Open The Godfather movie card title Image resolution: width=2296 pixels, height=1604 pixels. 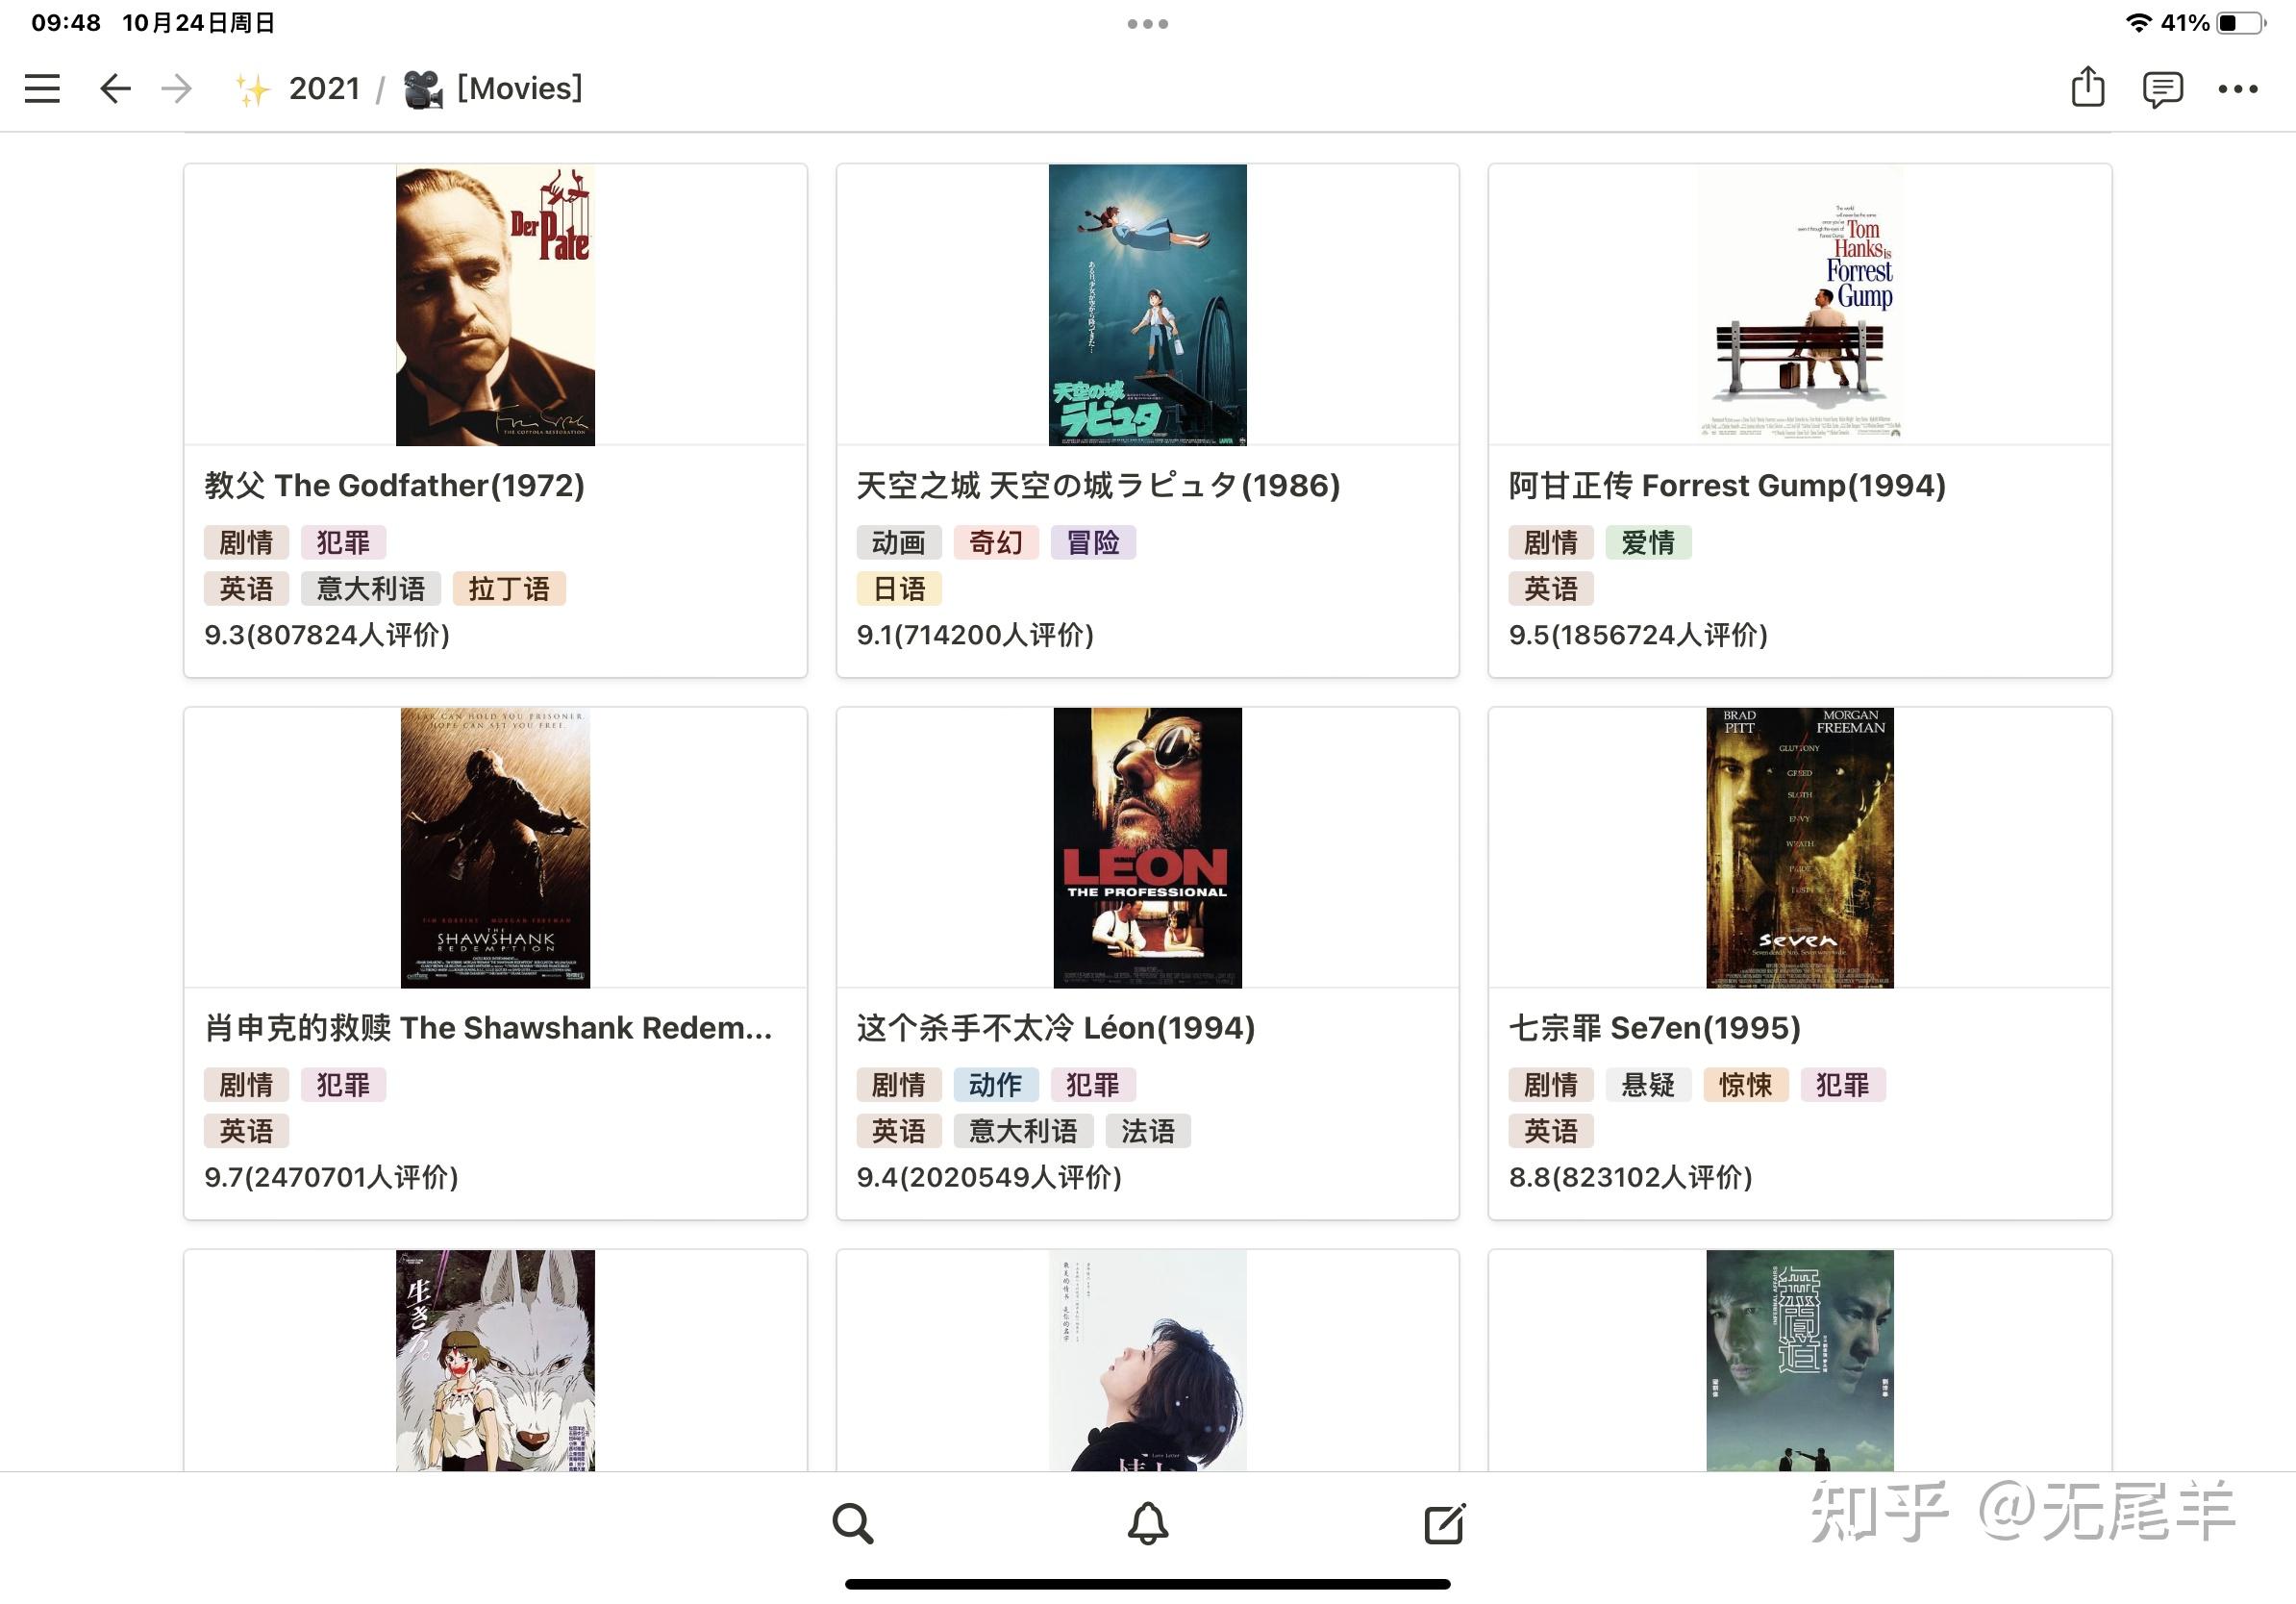394,485
